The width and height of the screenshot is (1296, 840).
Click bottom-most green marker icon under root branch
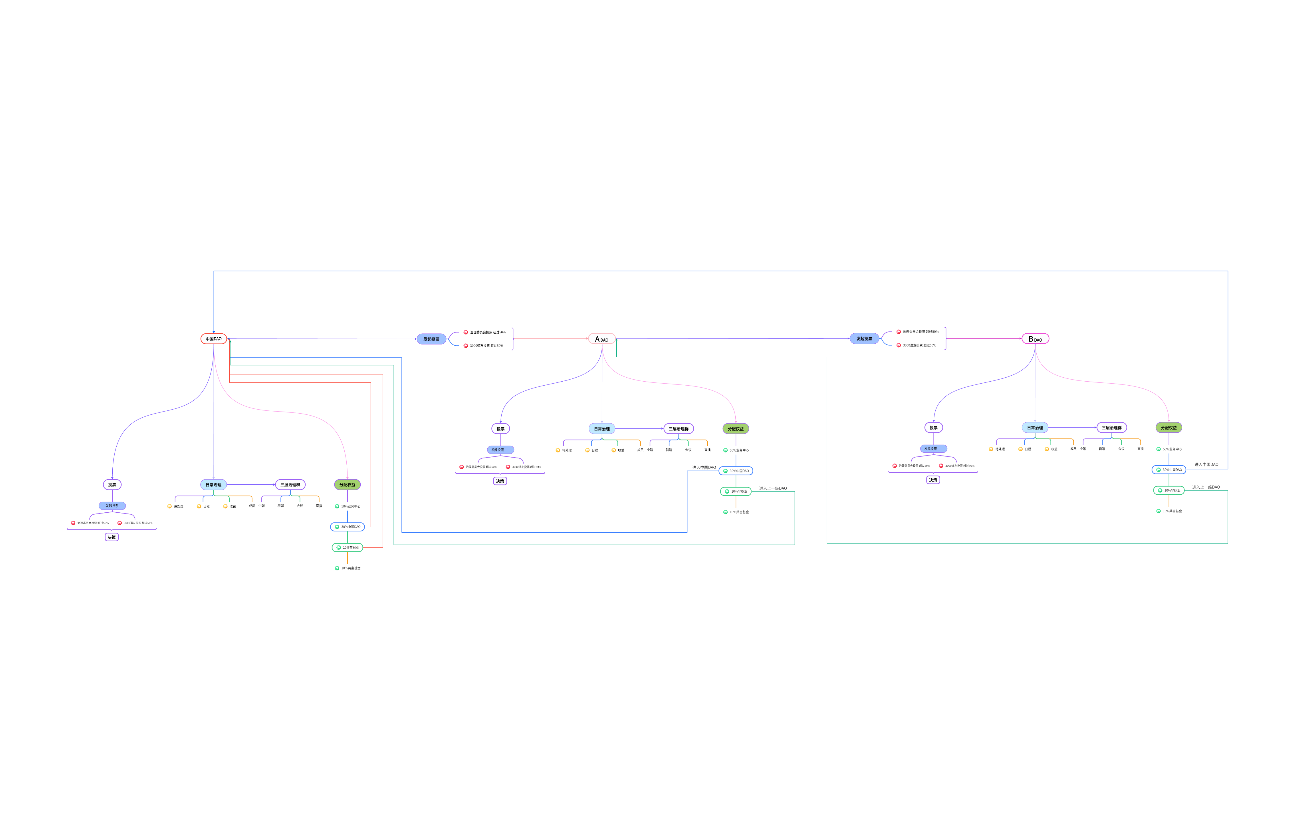337,568
